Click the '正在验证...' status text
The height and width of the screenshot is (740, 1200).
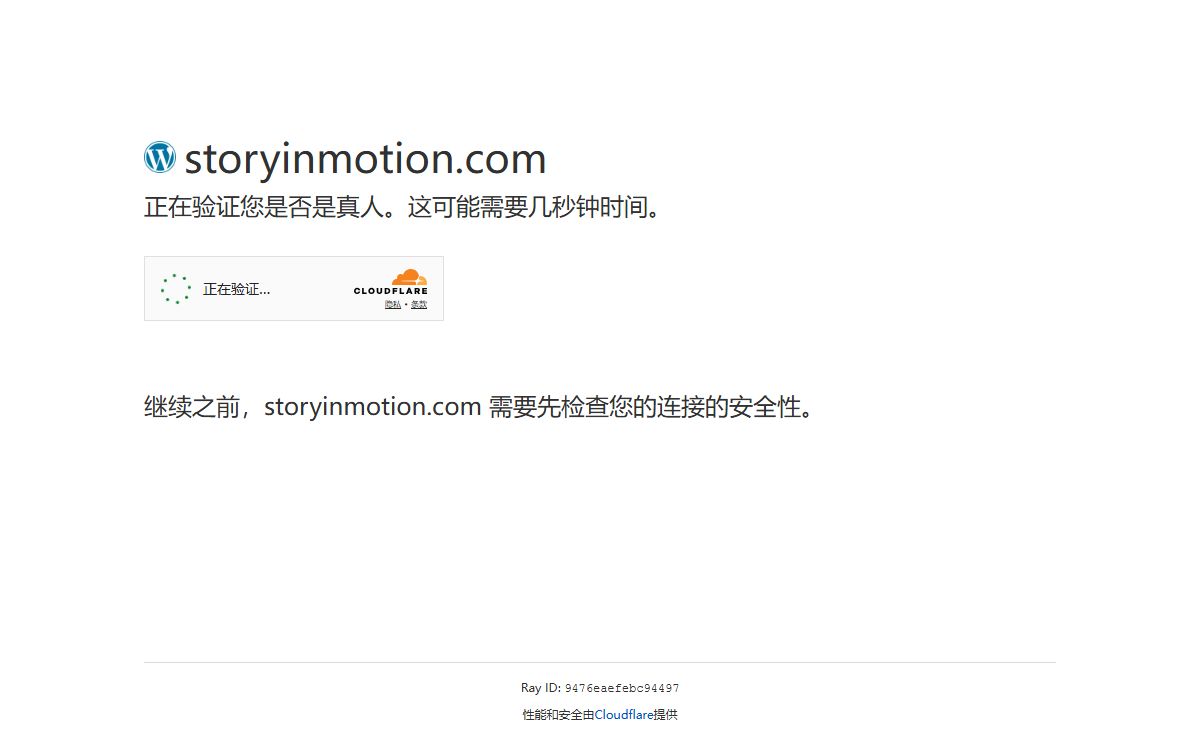[x=237, y=289]
